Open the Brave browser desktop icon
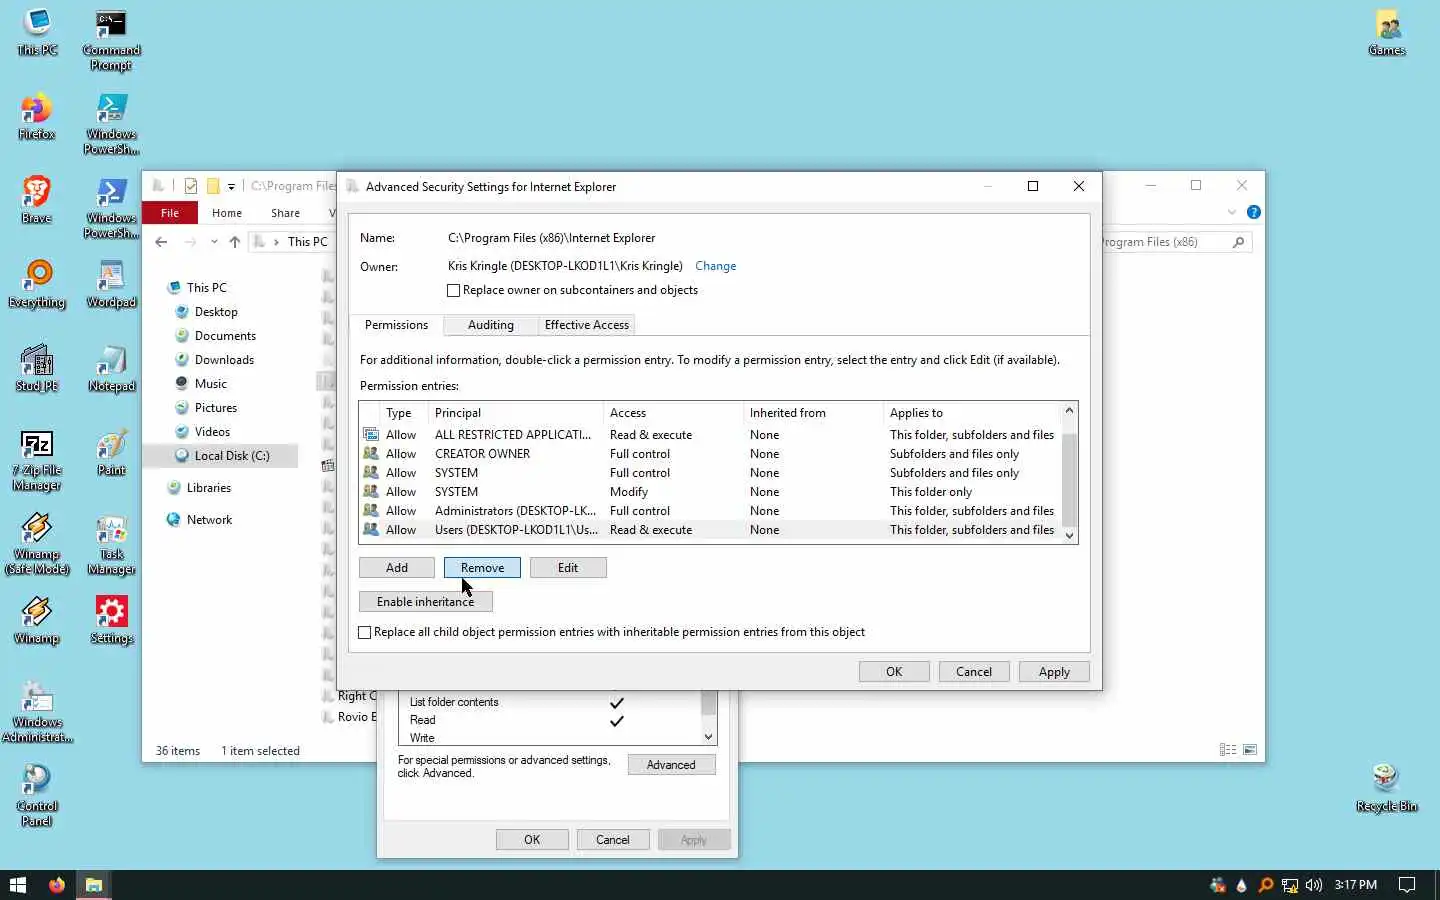The image size is (1440, 900). coord(37,201)
